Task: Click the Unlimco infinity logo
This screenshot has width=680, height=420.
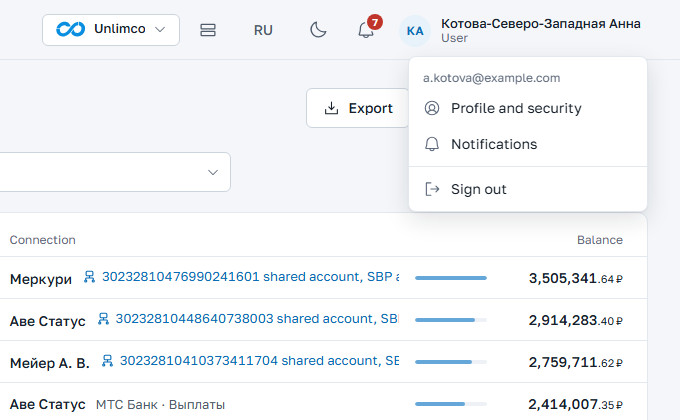Action: [70, 29]
